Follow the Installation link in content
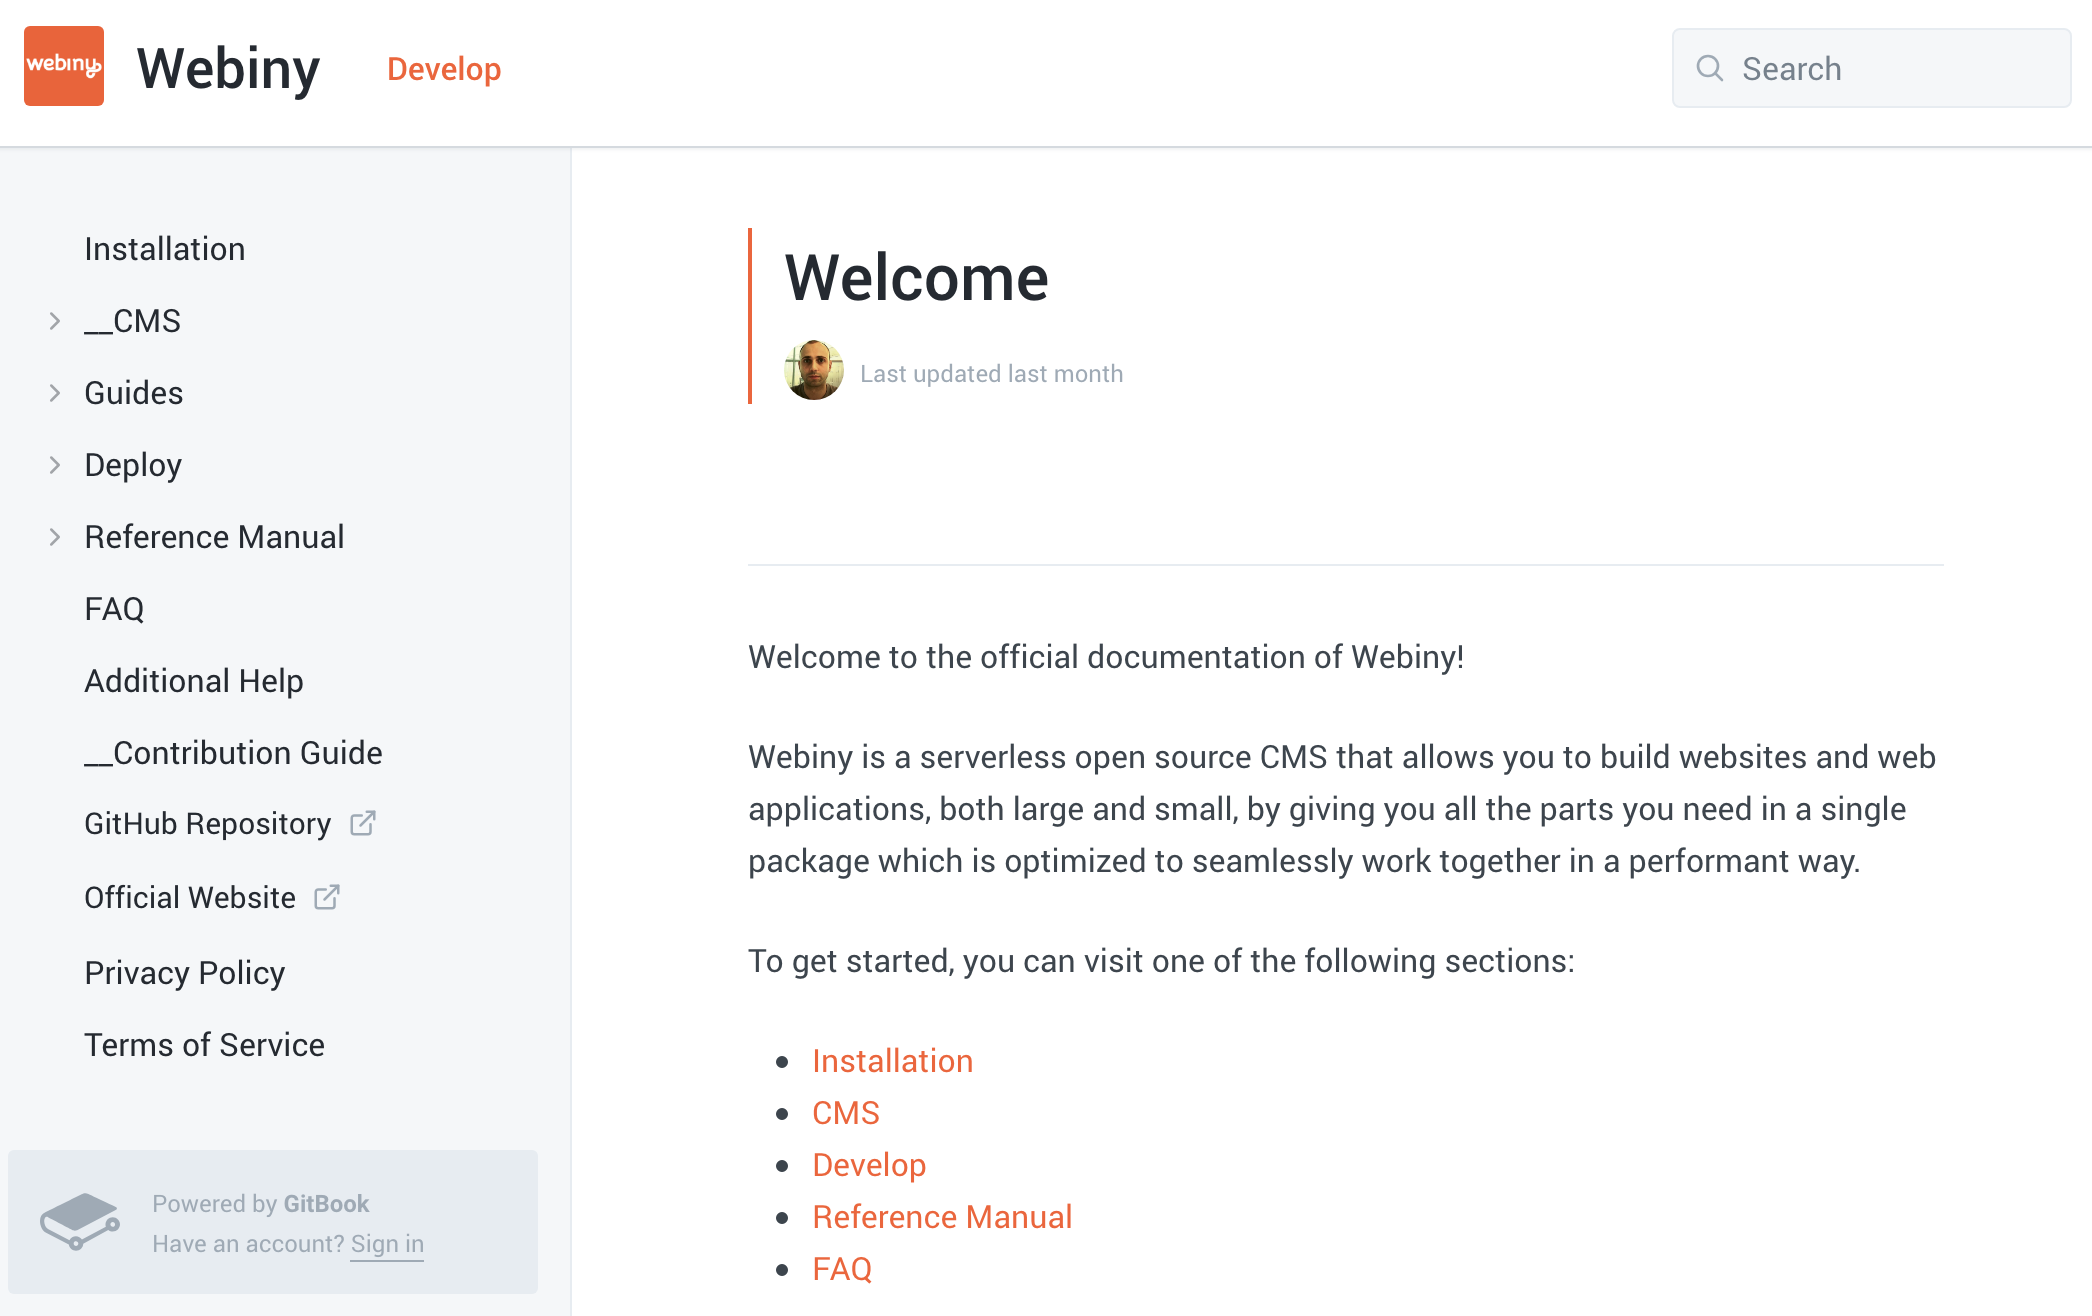The width and height of the screenshot is (2092, 1316). pyautogui.click(x=892, y=1061)
